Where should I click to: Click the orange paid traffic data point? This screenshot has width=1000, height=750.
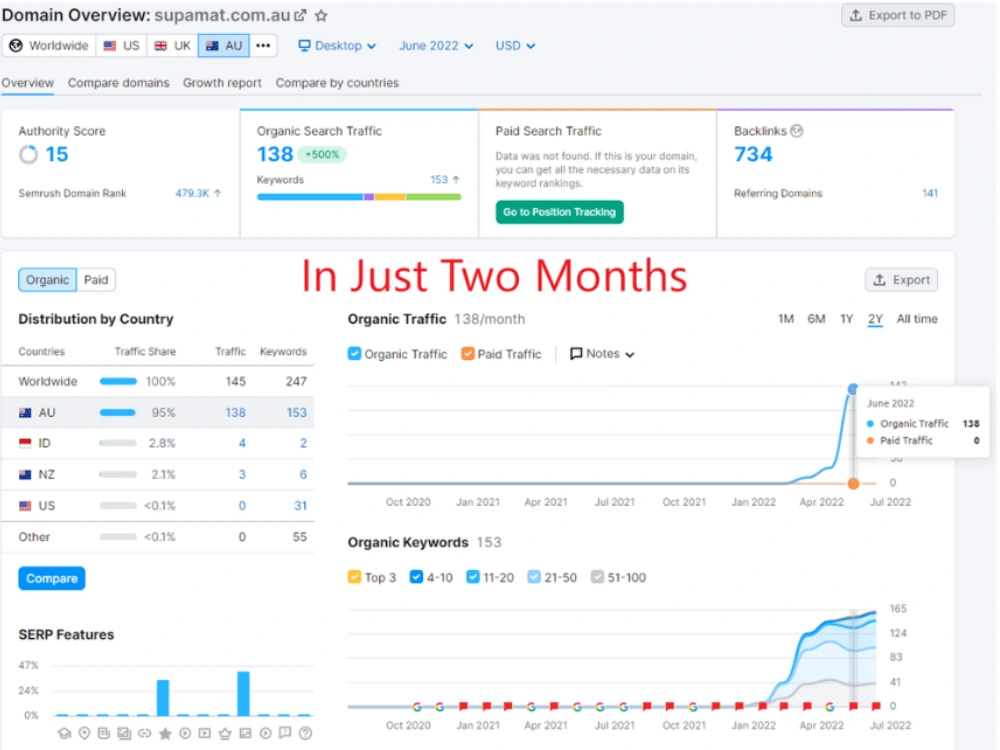[x=853, y=483]
